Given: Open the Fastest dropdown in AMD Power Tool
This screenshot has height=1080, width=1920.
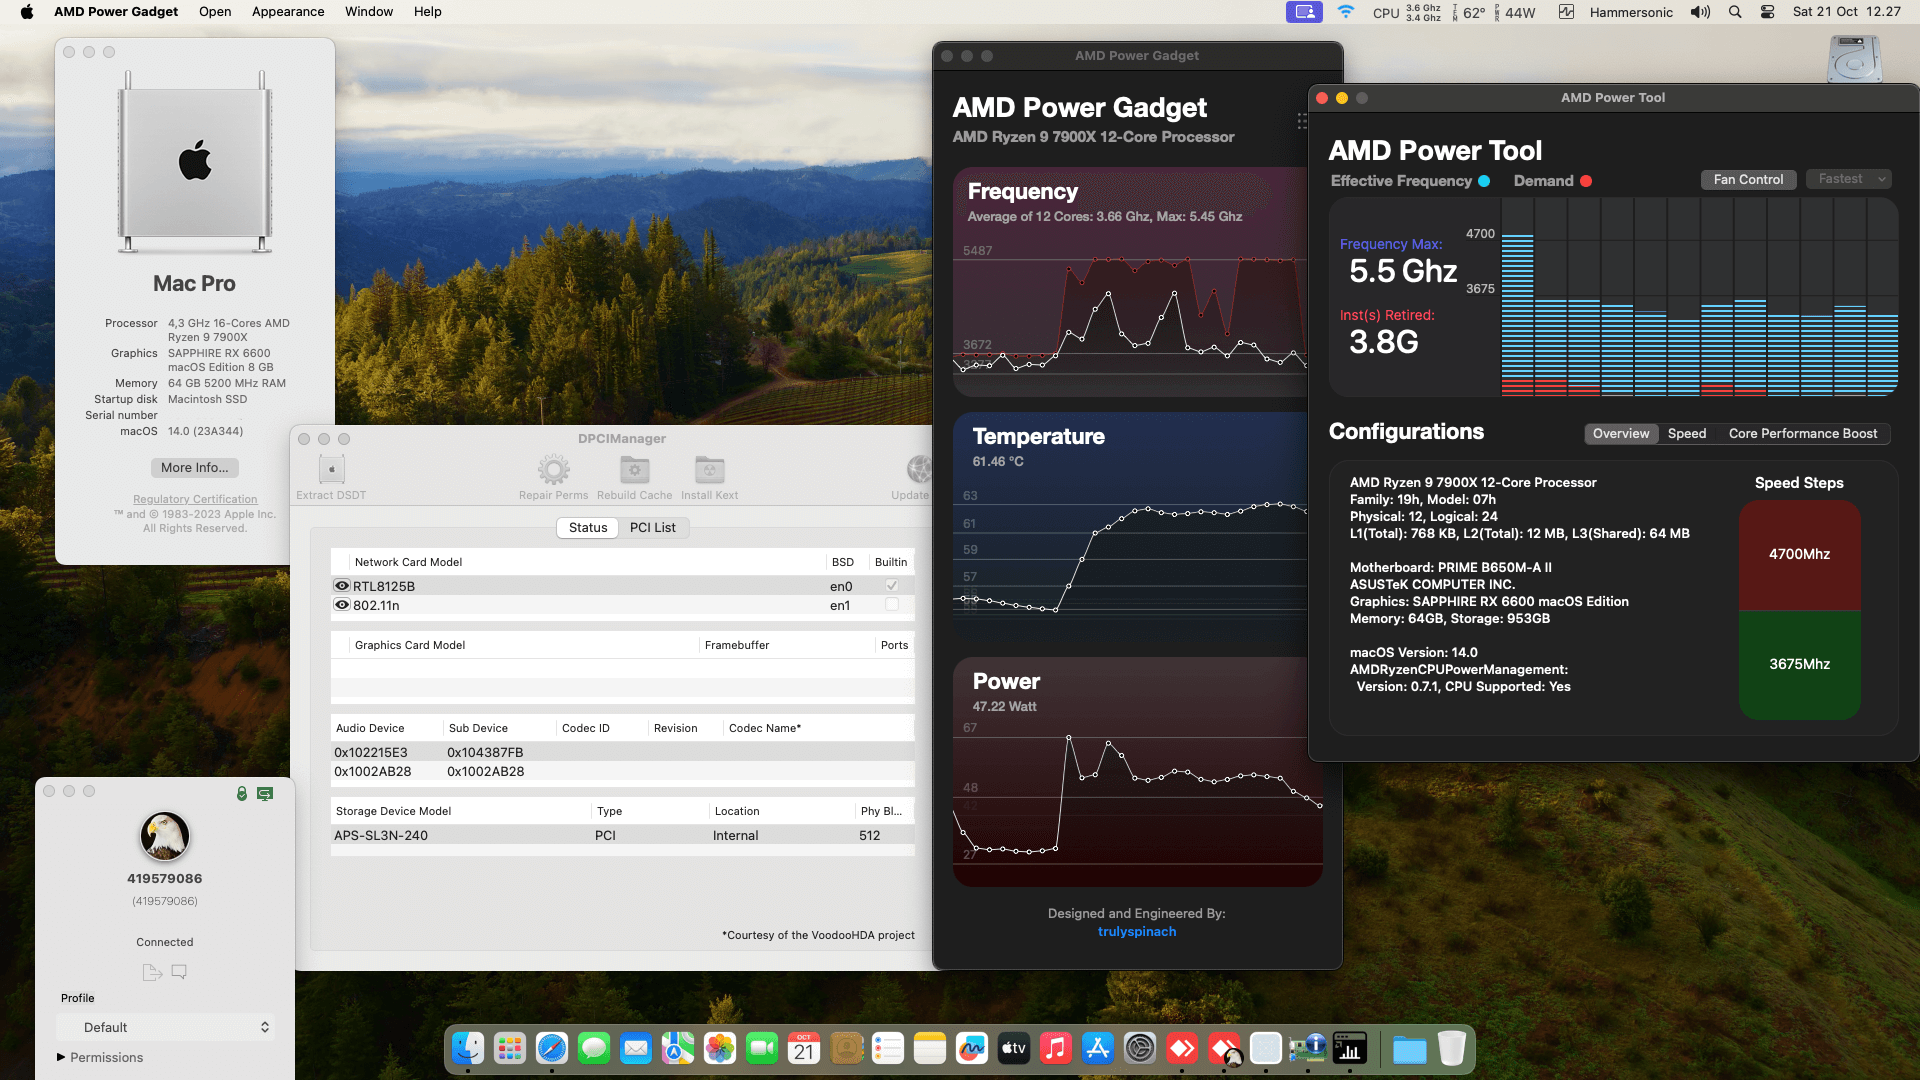Looking at the screenshot, I should point(1848,179).
